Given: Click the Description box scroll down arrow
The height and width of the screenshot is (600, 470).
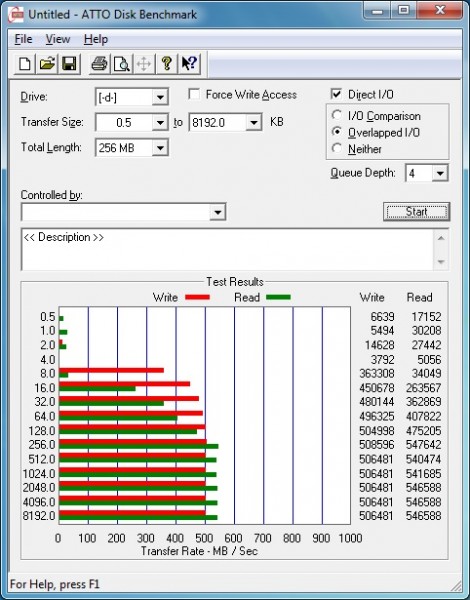Looking at the screenshot, I should (441, 262).
